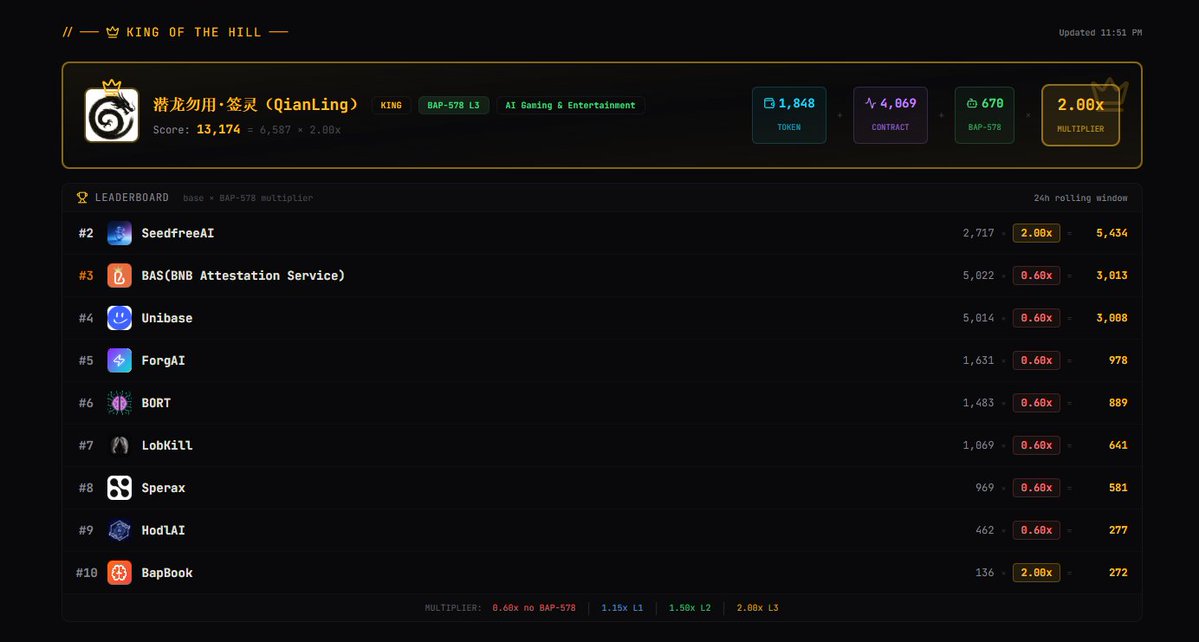Screen dimensions: 1199x642
Task: Click BORT's 0.60x multiplier badge
Action: tap(1036, 403)
